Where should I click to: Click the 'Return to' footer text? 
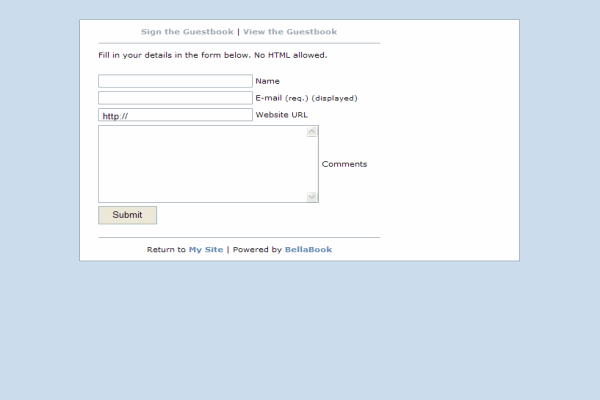[166, 250]
